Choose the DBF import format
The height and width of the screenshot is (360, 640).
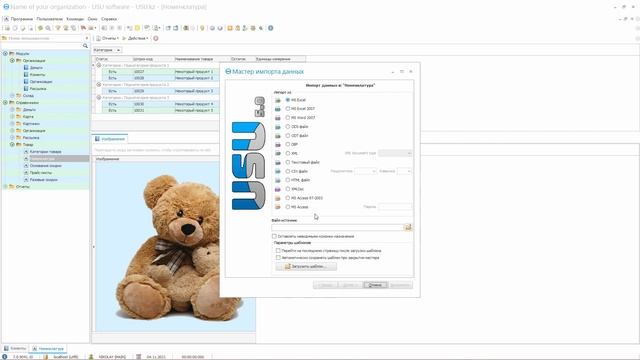pyautogui.click(x=288, y=144)
